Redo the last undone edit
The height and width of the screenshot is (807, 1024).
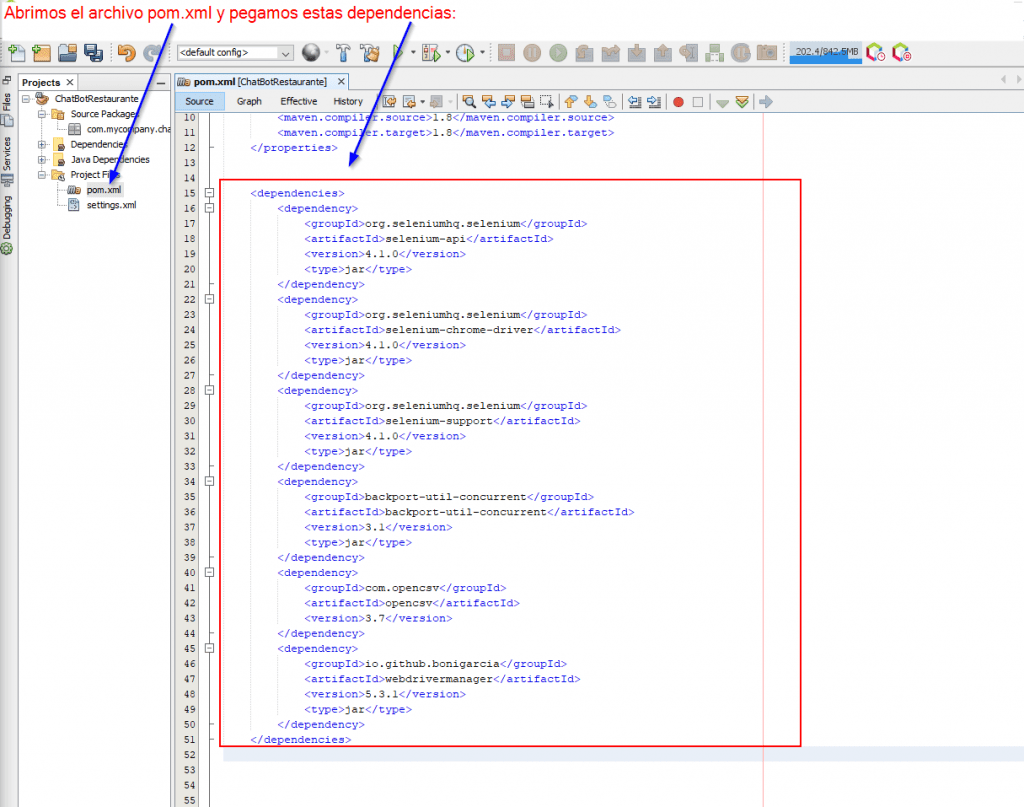click(x=152, y=53)
